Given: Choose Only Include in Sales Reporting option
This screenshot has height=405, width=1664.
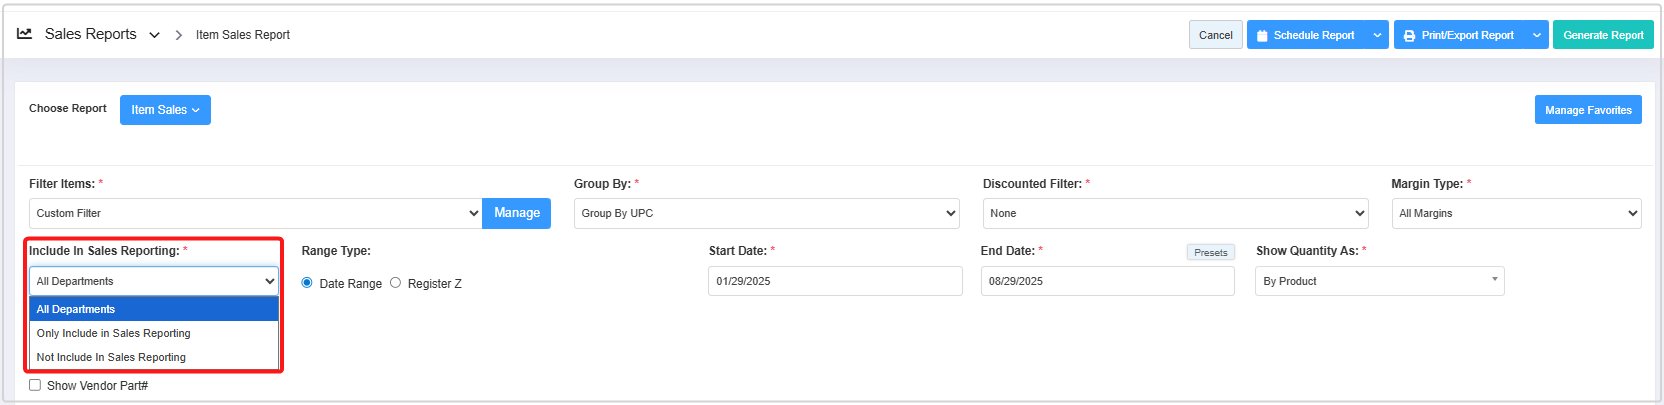Looking at the screenshot, I should coord(114,333).
